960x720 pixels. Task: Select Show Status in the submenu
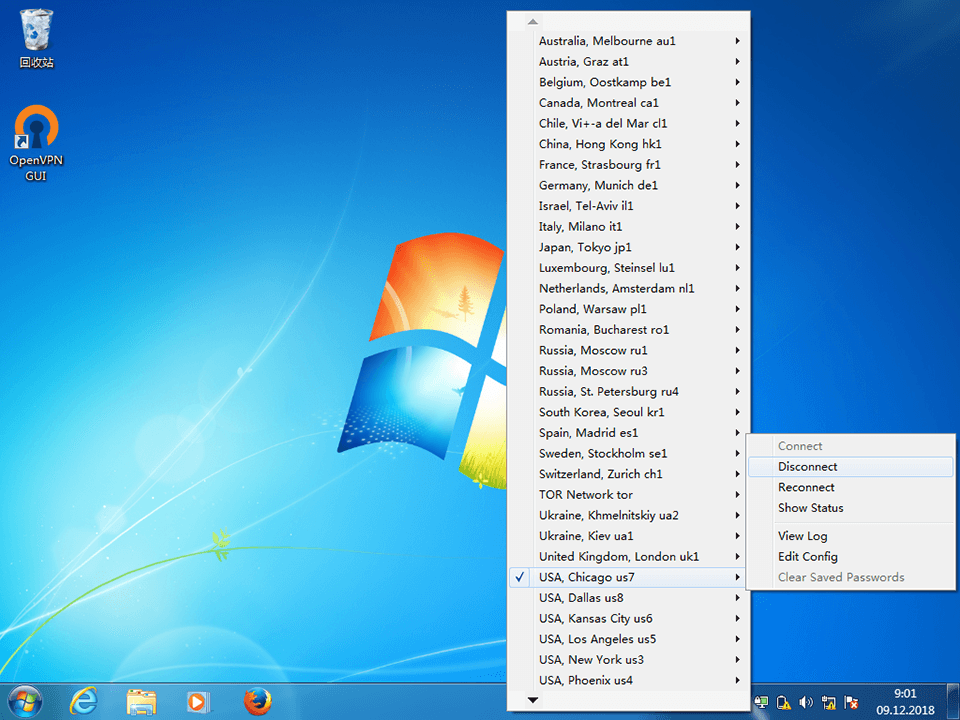coord(850,508)
